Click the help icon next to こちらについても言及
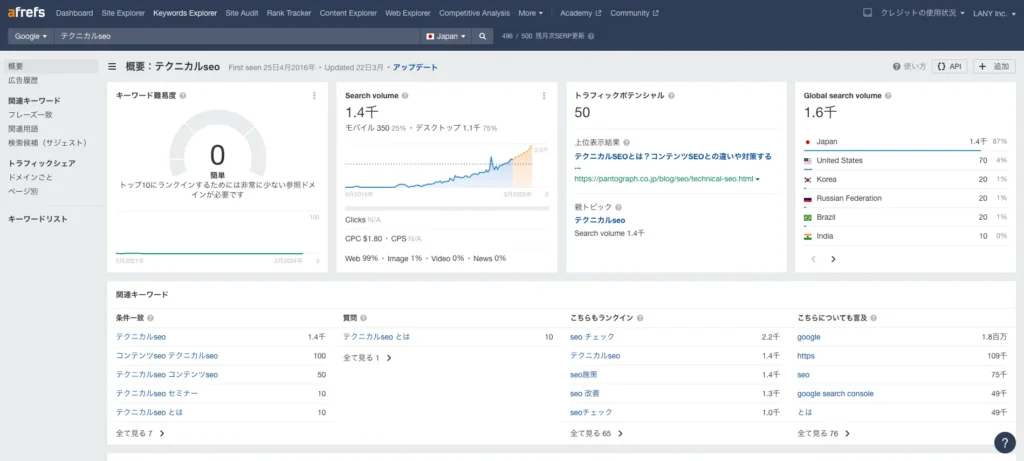 click(x=873, y=318)
